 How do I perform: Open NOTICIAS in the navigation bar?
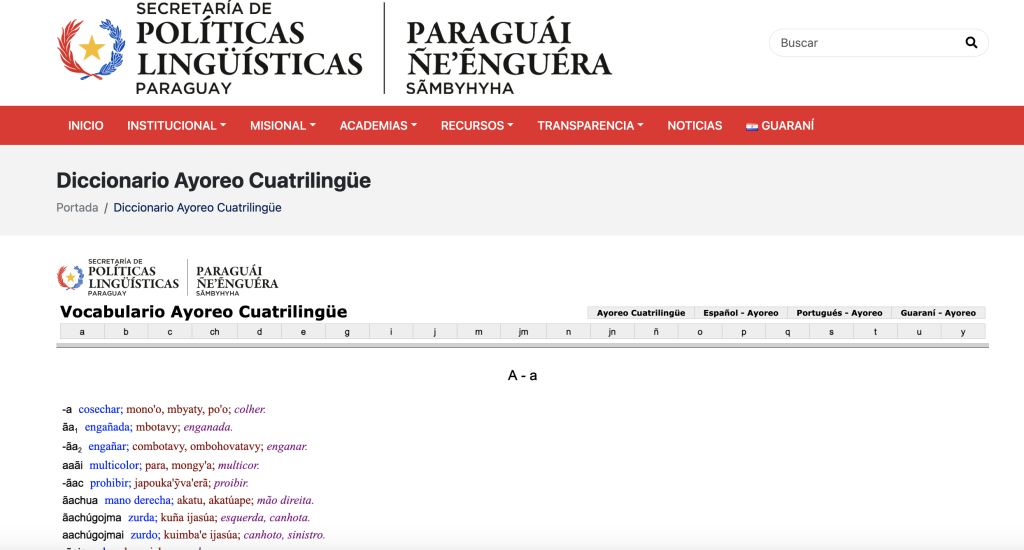[695, 125]
